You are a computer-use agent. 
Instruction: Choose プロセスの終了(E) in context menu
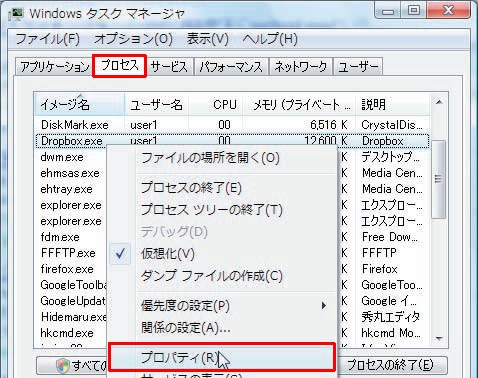191,188
